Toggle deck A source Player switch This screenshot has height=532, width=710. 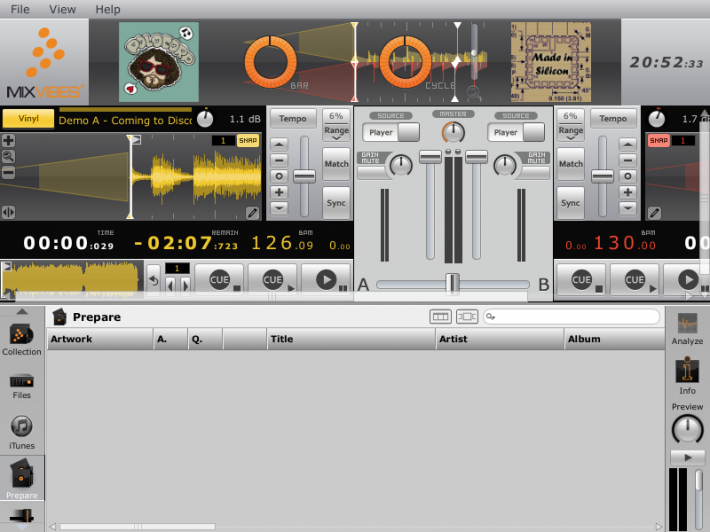[391, 132]
